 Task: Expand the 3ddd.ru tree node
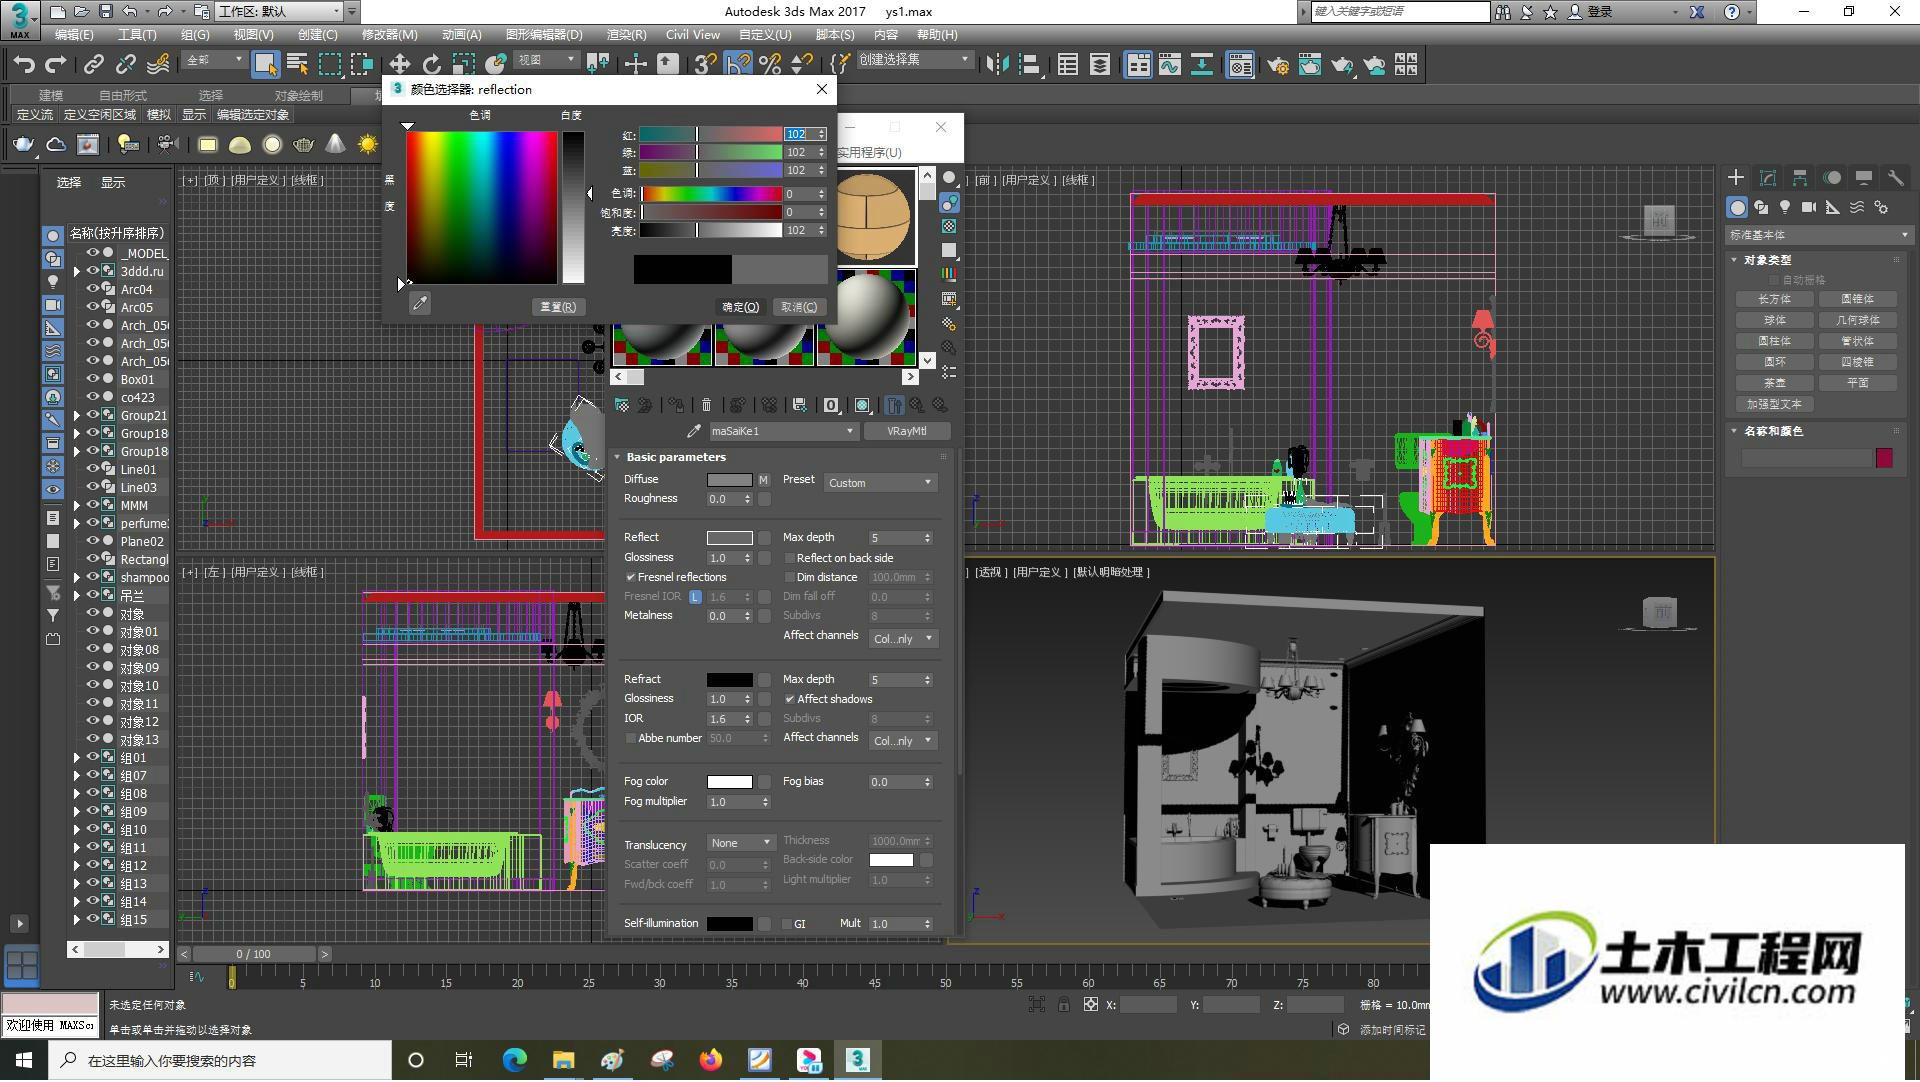coord(77,271)
